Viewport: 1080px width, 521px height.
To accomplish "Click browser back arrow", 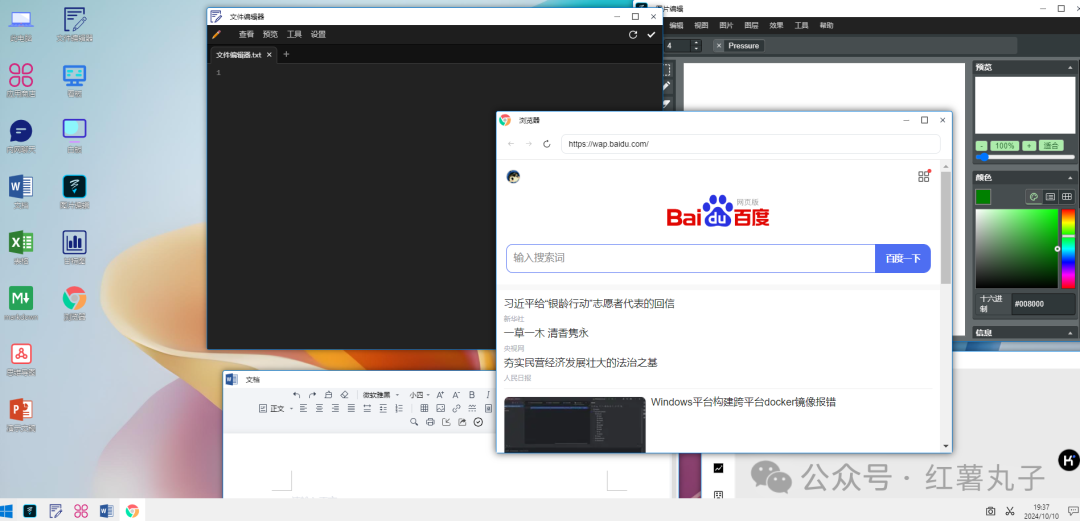I will coord(510,144).
